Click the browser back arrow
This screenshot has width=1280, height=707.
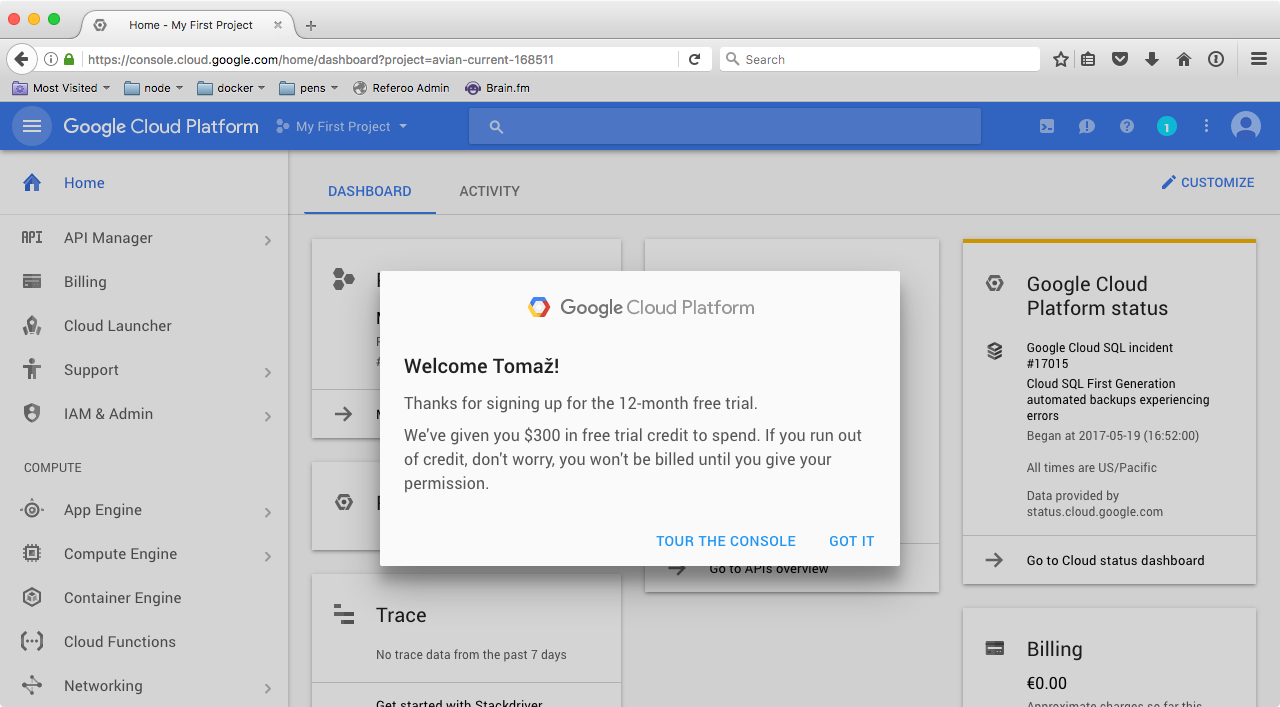pos(21,59)
